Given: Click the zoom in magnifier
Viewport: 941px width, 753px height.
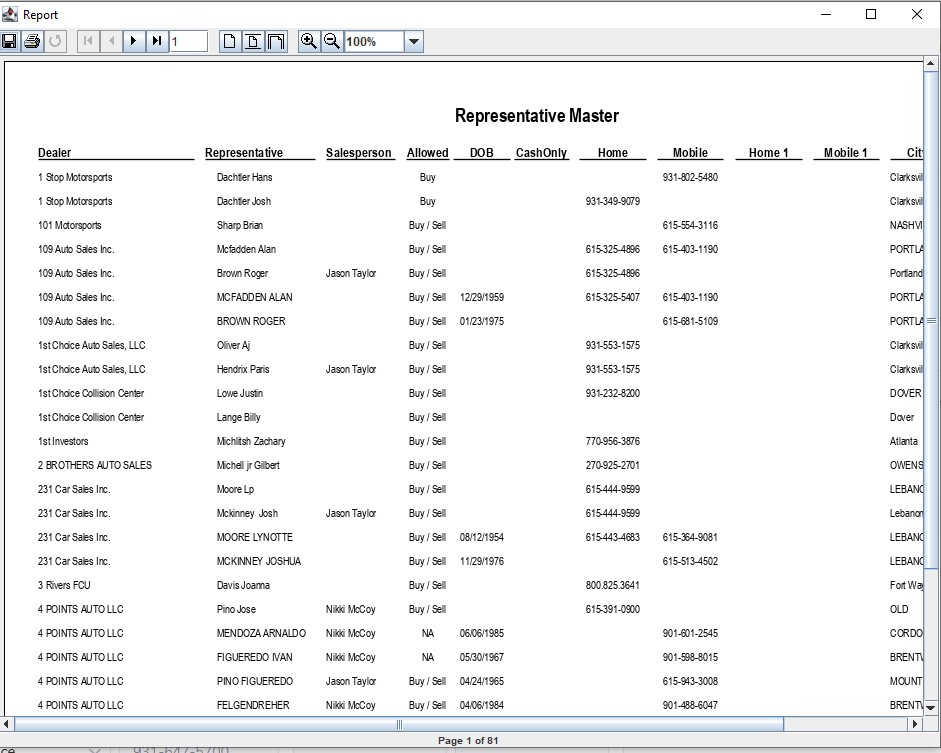Looking at the screenshot, I should point(309,41).
